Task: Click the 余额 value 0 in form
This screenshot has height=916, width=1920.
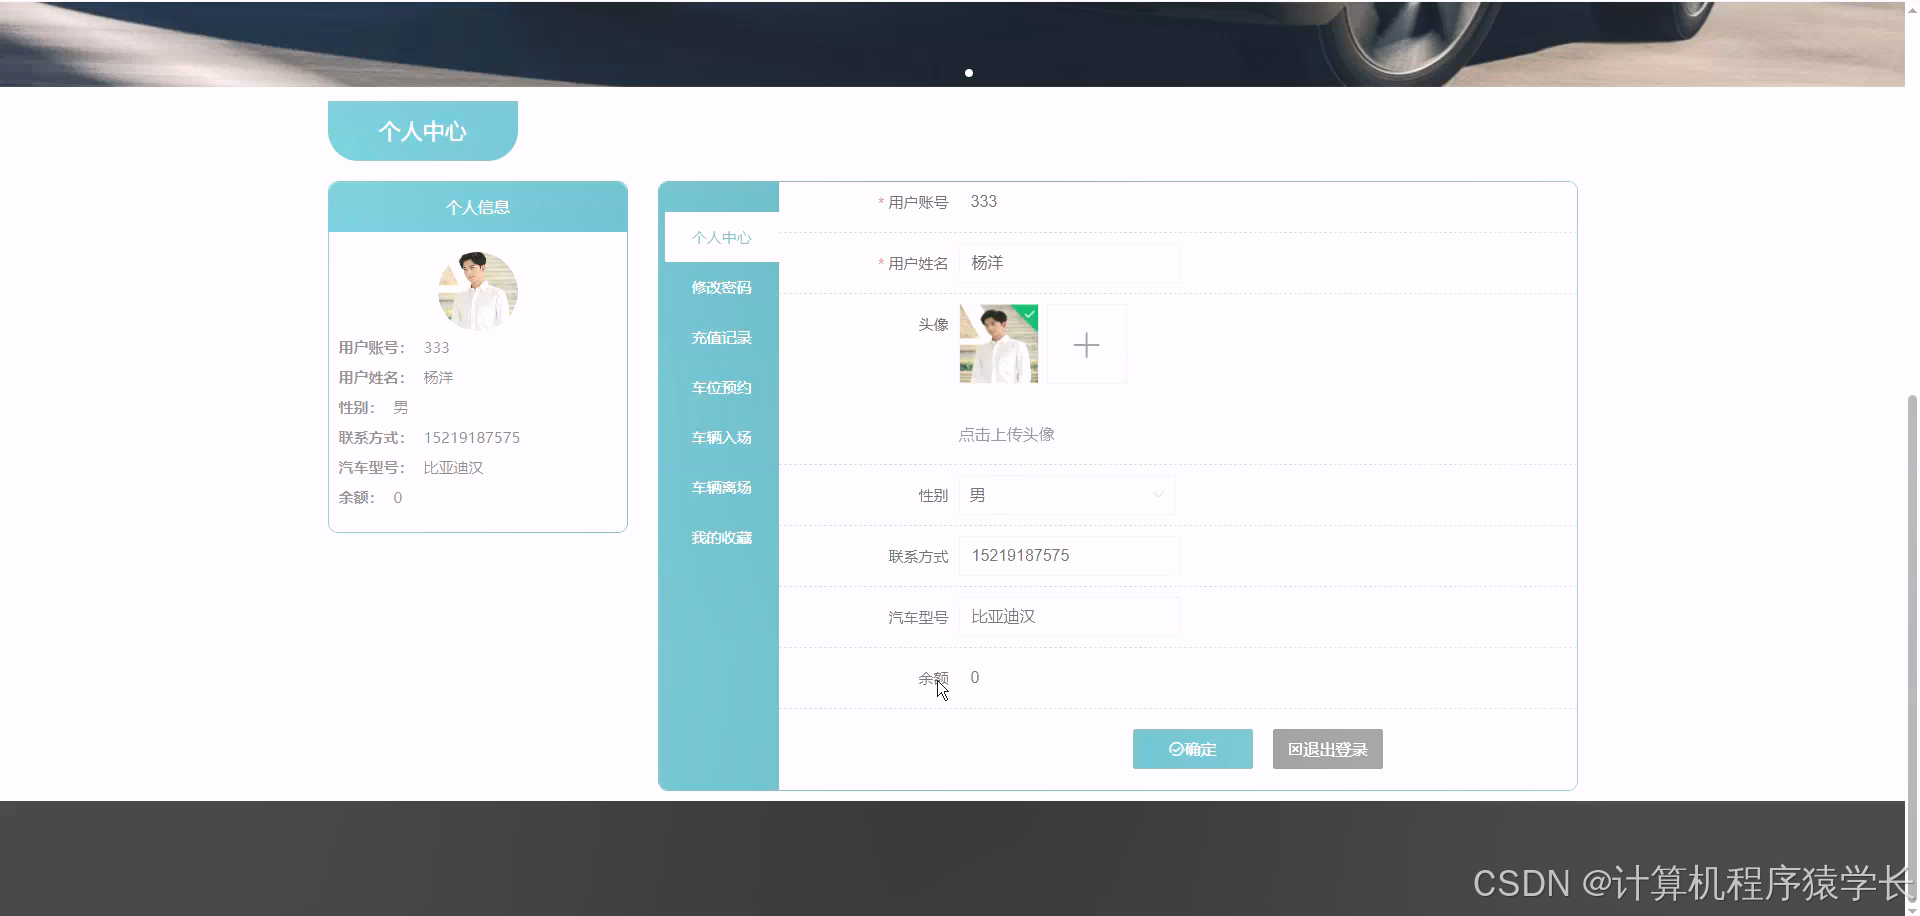Action: point(975,678)
